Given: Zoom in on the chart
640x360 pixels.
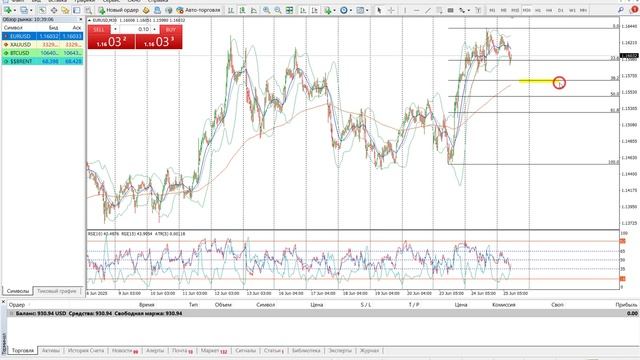Looking at the screenshot, I should point(267,10).
